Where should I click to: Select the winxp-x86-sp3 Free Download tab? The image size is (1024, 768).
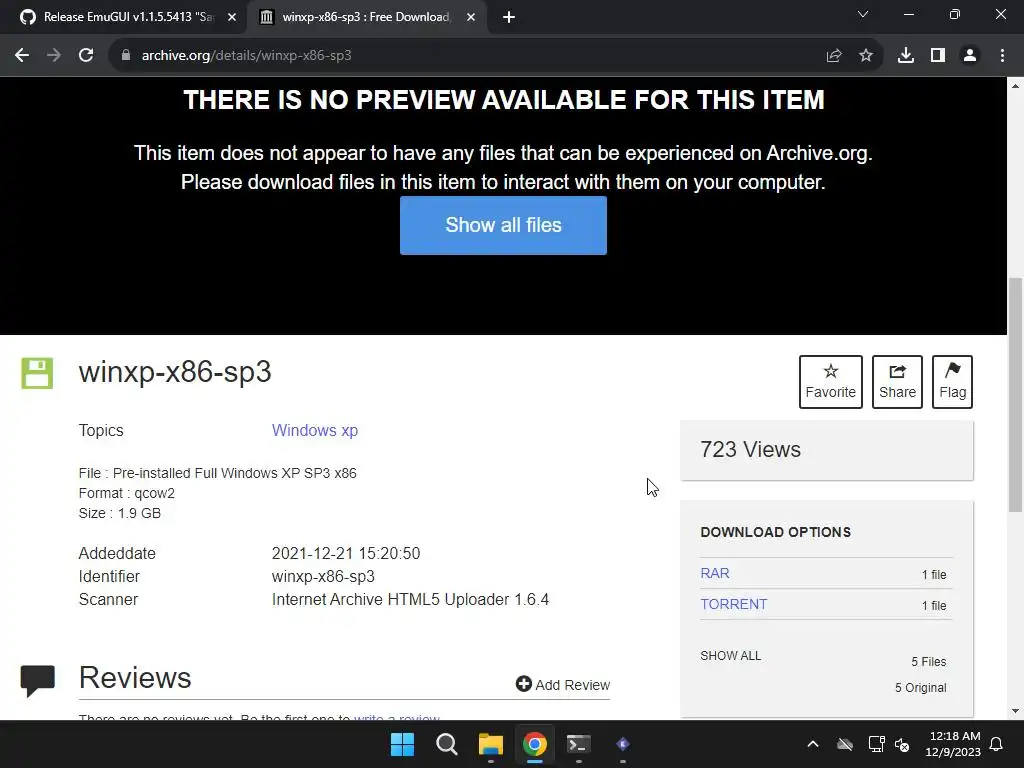[x=366, y=17]
